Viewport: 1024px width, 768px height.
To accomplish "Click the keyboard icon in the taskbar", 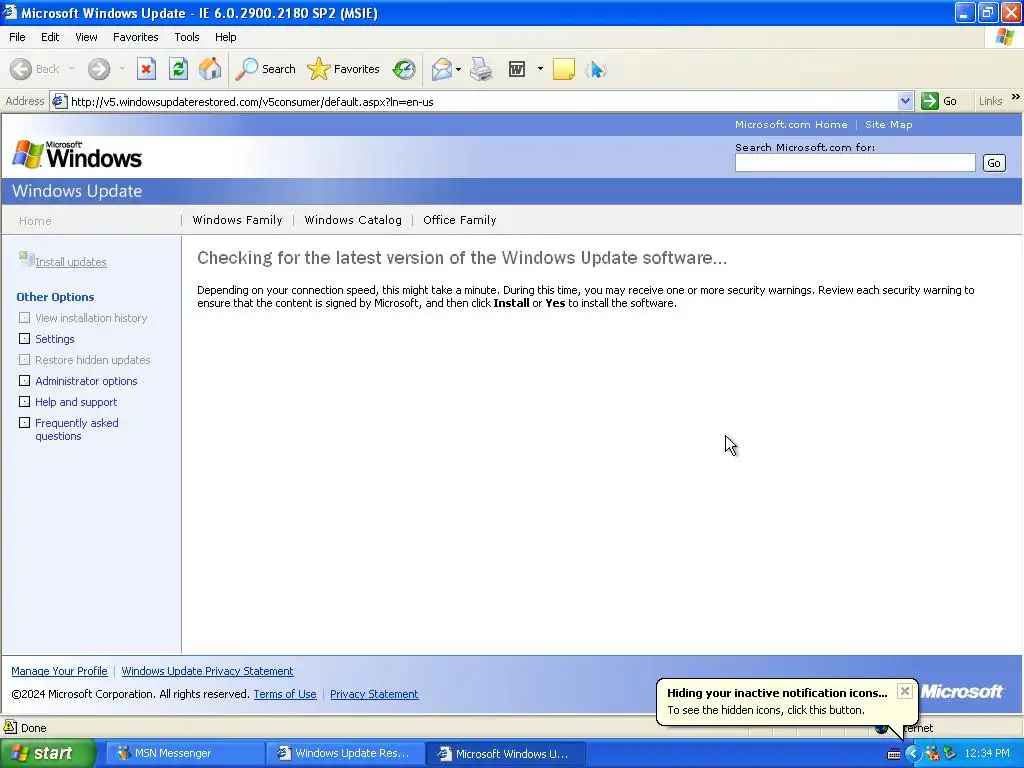I will pos(893,754).
